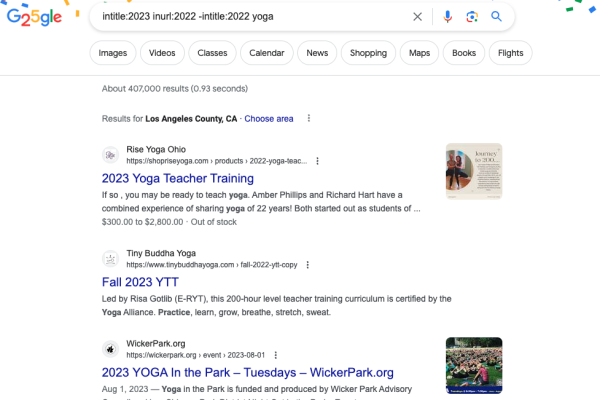Open the Fall 2023 YTT result
The height and width of the screenshot is (400, 600).
140,282
